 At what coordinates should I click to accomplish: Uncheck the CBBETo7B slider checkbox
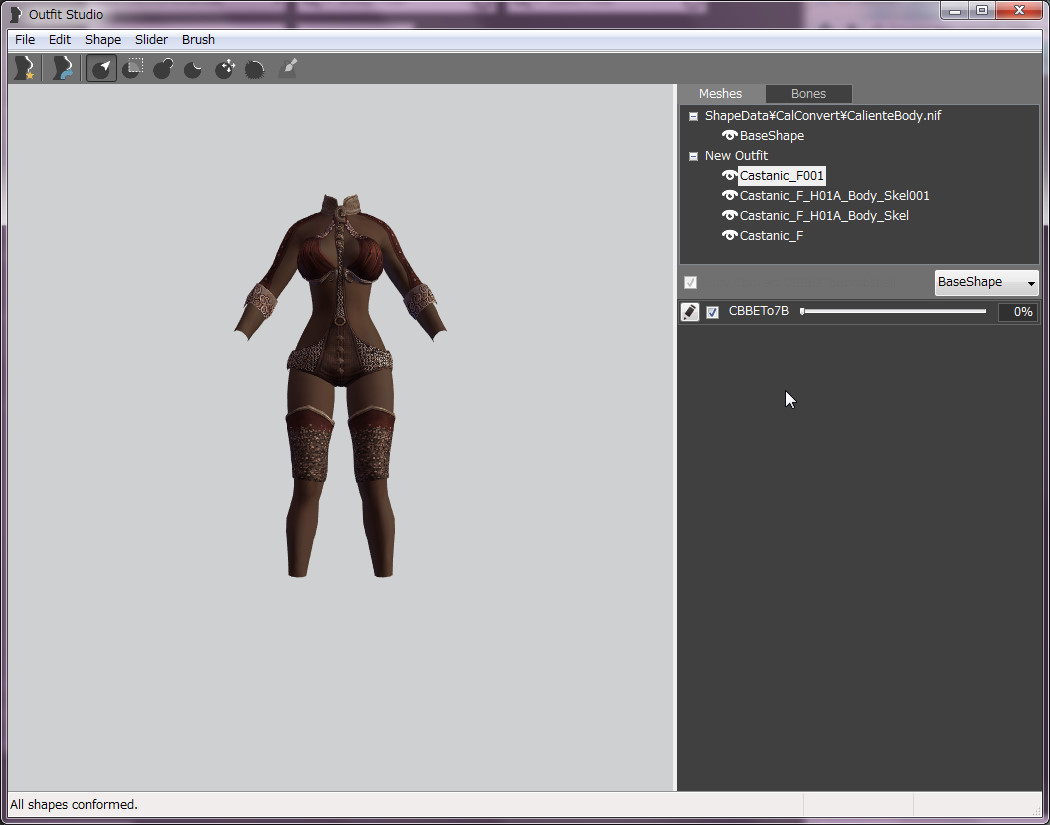point(712,312)
